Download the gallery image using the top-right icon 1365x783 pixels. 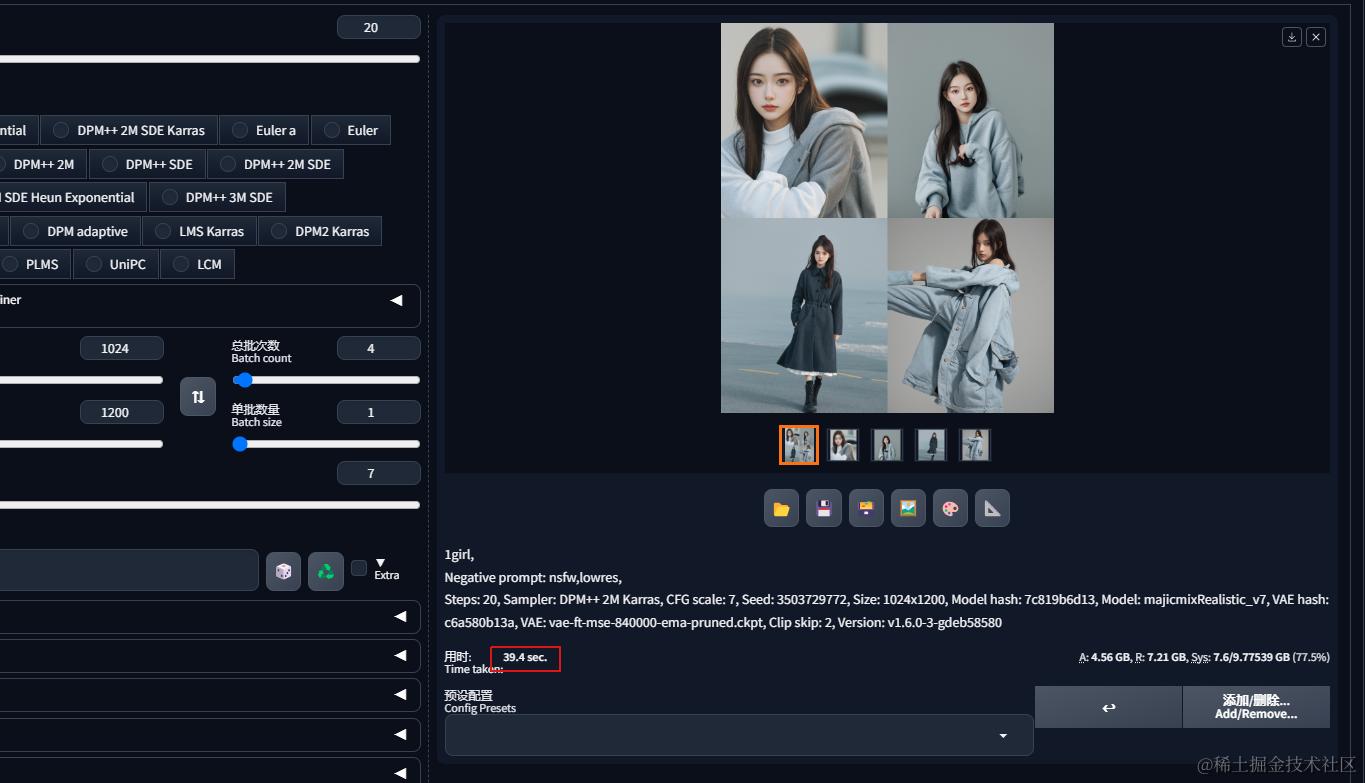1292,37
